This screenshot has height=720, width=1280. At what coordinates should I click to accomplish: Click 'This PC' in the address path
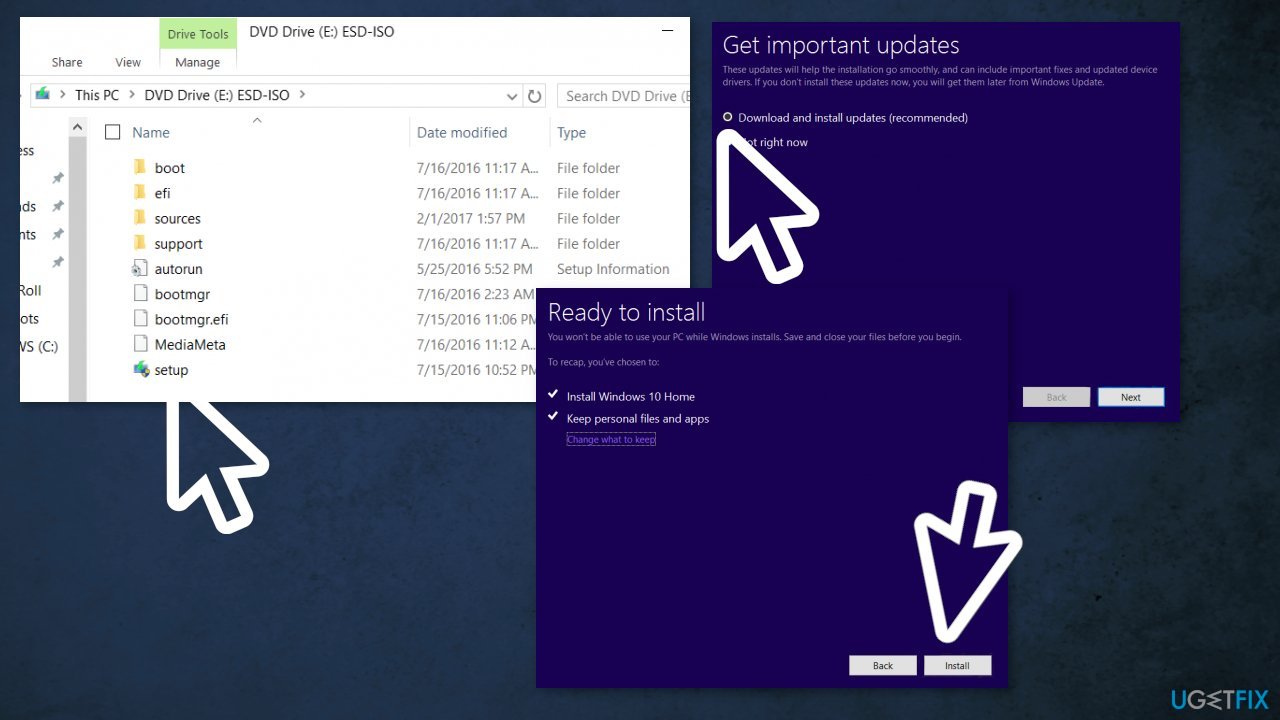[97, 95]
